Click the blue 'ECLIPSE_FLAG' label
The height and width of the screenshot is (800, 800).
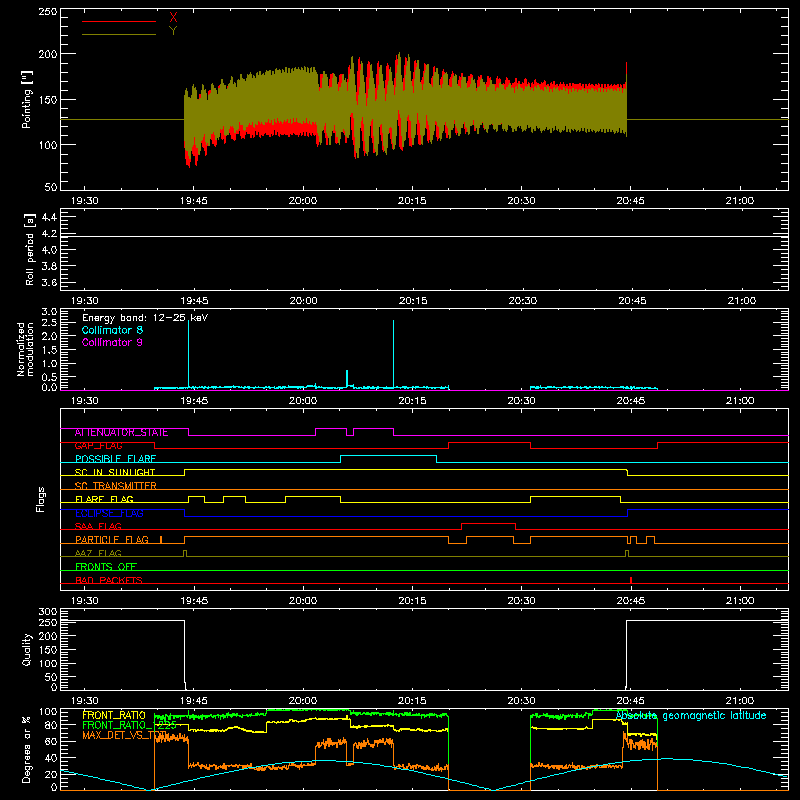109,513
